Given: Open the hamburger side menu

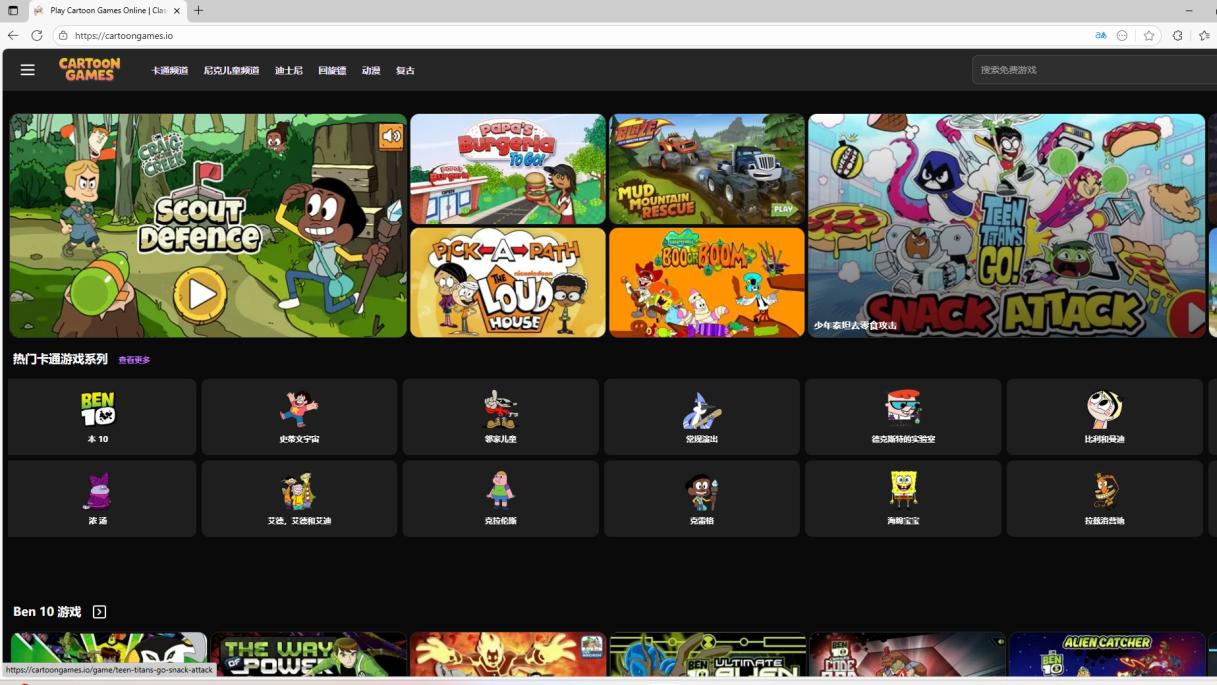Looking at the screenshot, I should 27,70.
